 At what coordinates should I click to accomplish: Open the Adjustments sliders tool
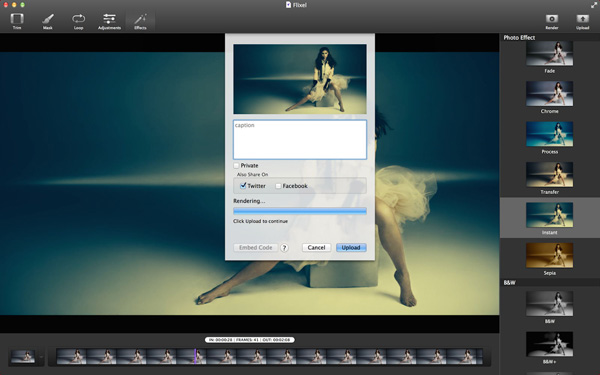(x=109, y=21)
